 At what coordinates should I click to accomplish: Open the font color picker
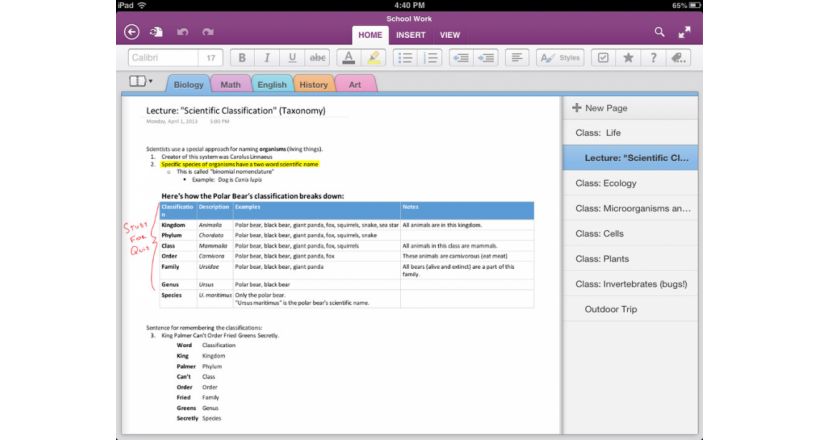[x=348, y=58]
